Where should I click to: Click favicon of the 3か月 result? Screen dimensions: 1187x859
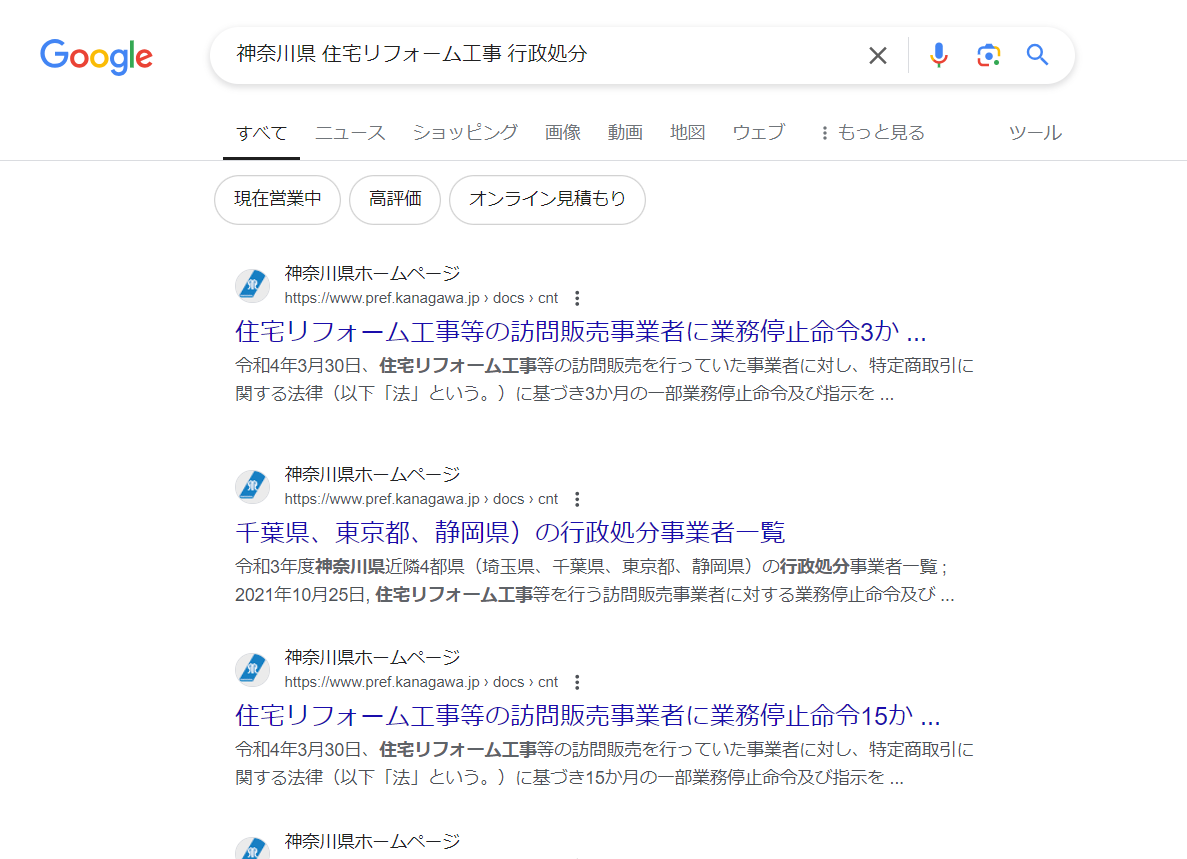pyautogui.click(x=252, y=285)
